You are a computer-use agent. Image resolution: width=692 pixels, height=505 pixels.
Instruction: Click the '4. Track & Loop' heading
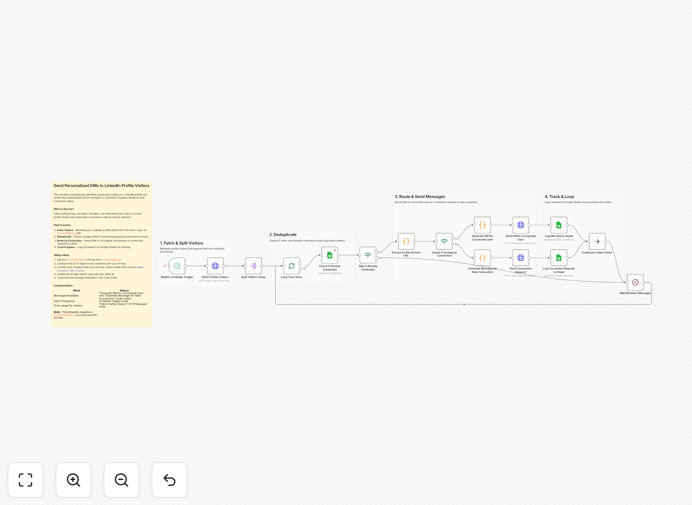[x=559, y=196]
